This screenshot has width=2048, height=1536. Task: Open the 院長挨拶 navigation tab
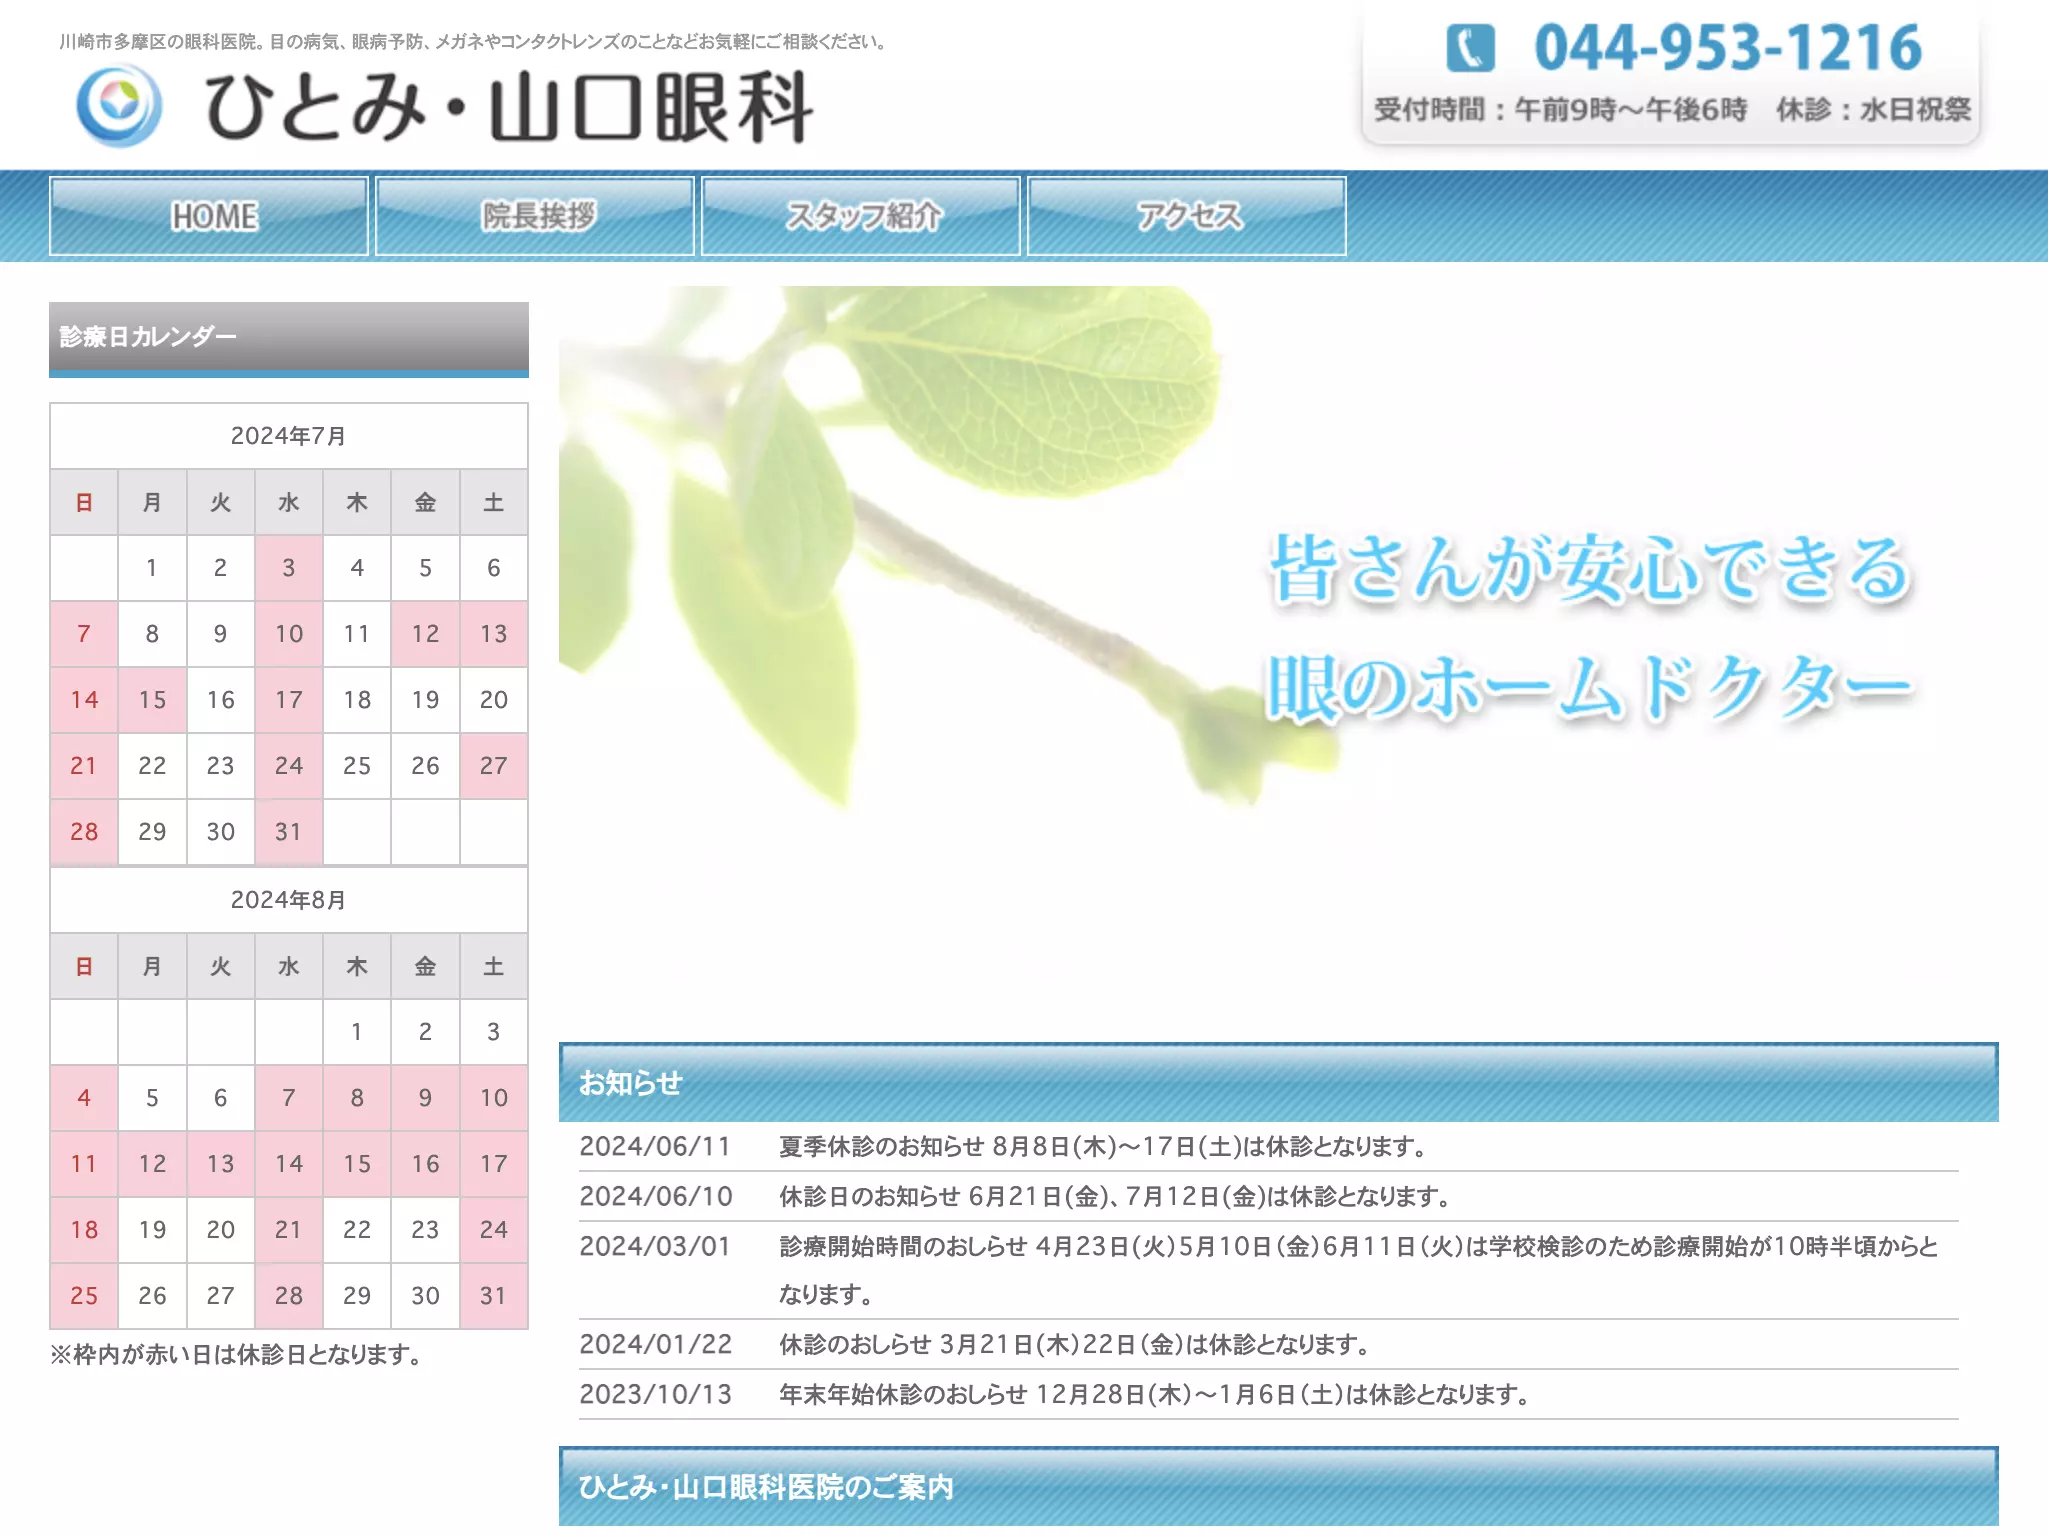click(x=535, y=216)
